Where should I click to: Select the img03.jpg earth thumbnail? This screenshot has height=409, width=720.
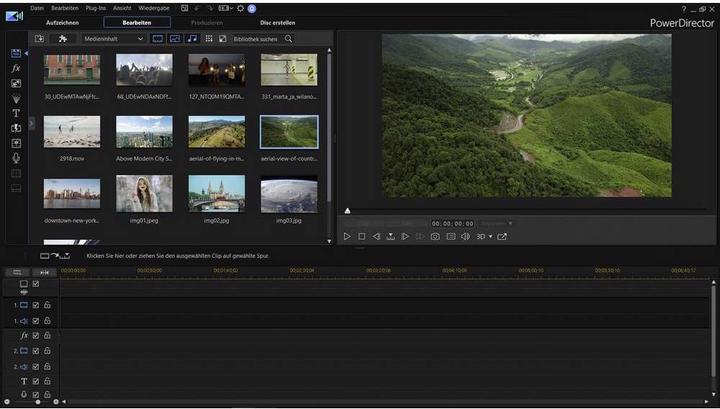point(289,194)
